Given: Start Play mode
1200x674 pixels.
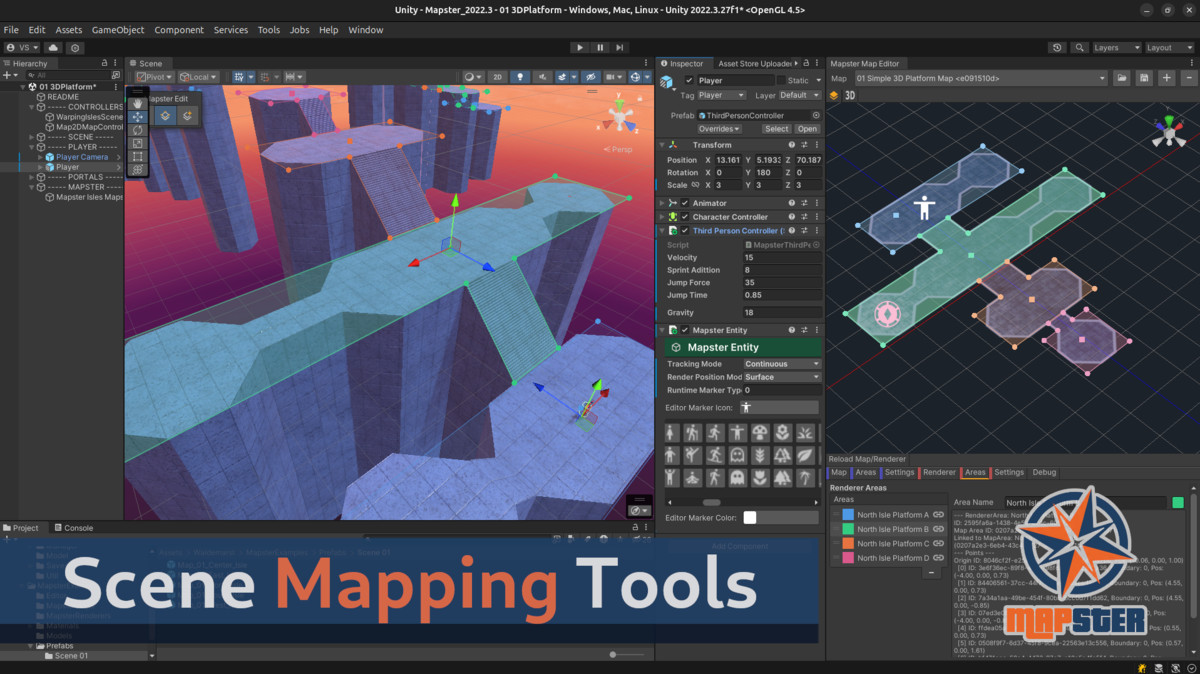Looking at the screenshot, I should point(580,47).
